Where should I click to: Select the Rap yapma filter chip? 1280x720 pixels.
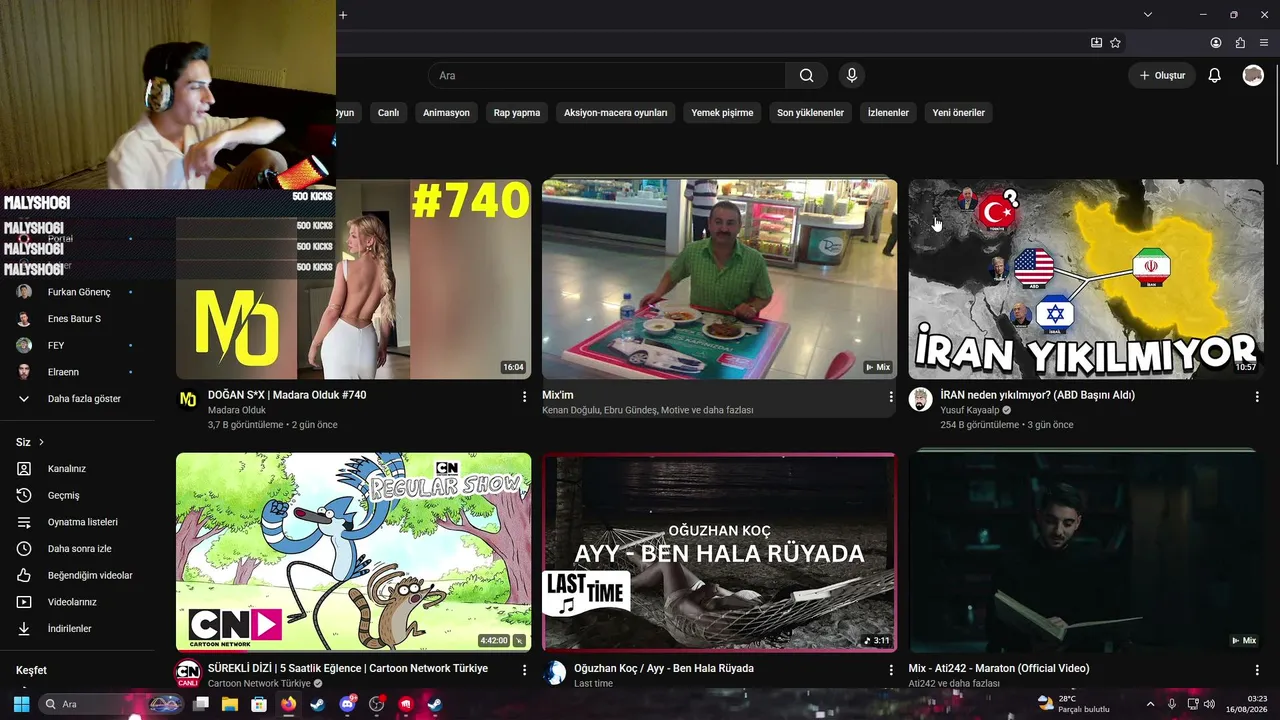[x=517, y=113]
